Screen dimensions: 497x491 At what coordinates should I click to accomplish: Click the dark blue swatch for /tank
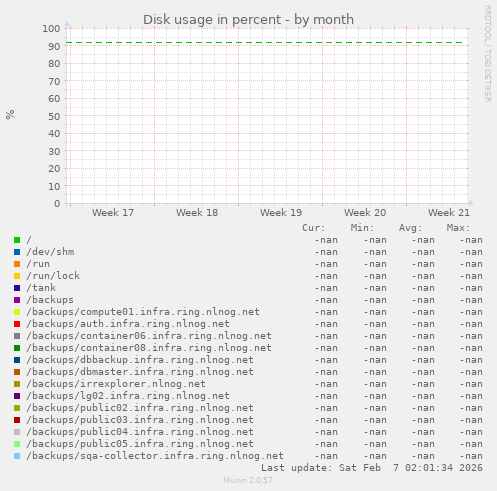pyautogui.click(x=17, y=288)
